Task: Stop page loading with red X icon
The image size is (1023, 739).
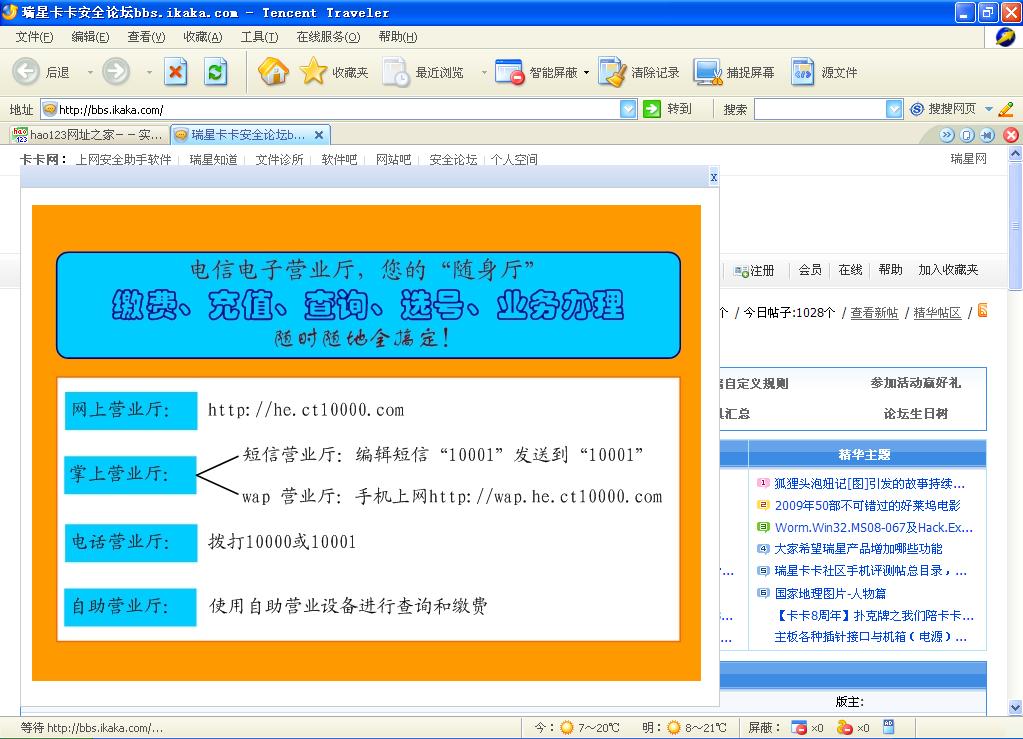Action: (x=176, y=72)
